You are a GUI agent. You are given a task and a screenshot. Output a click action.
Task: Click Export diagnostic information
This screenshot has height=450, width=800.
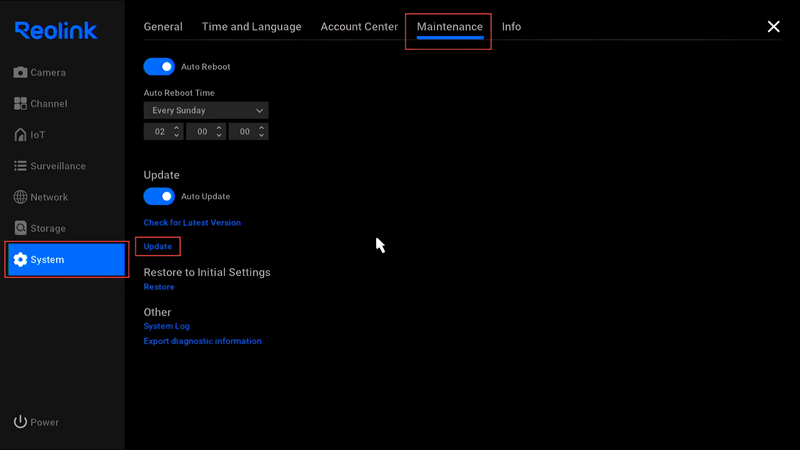pos(202,341)
